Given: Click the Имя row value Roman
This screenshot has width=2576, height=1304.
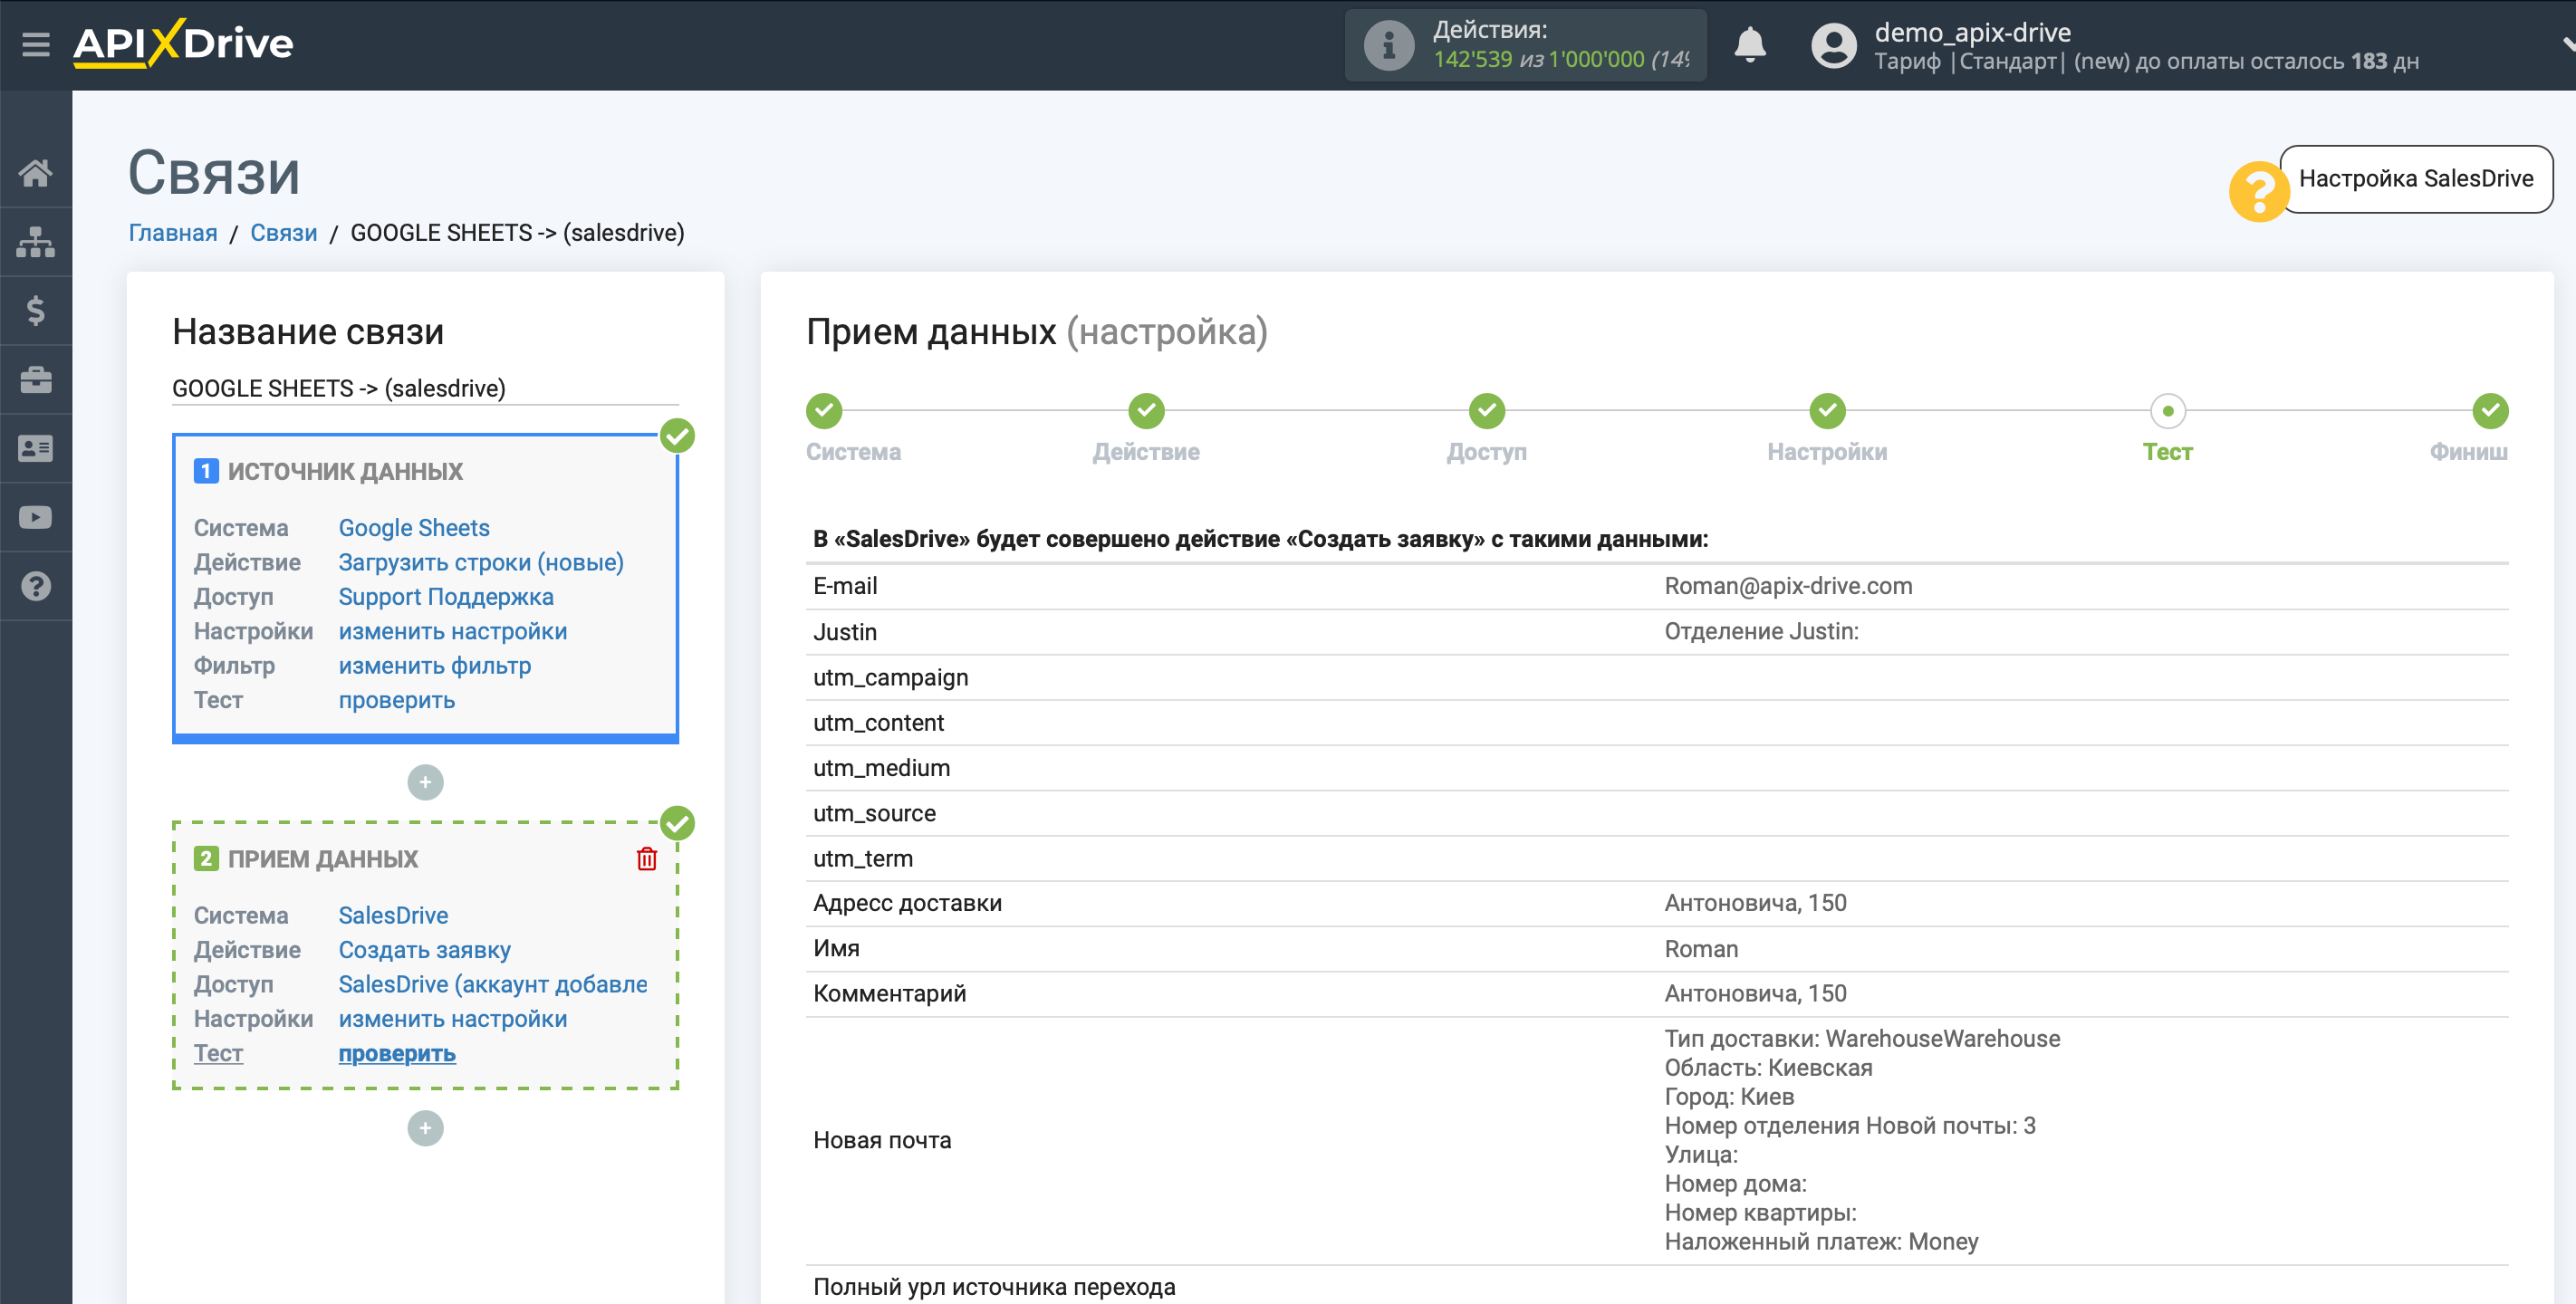Looking at the screenshot, I should (x=1701, y=948).
